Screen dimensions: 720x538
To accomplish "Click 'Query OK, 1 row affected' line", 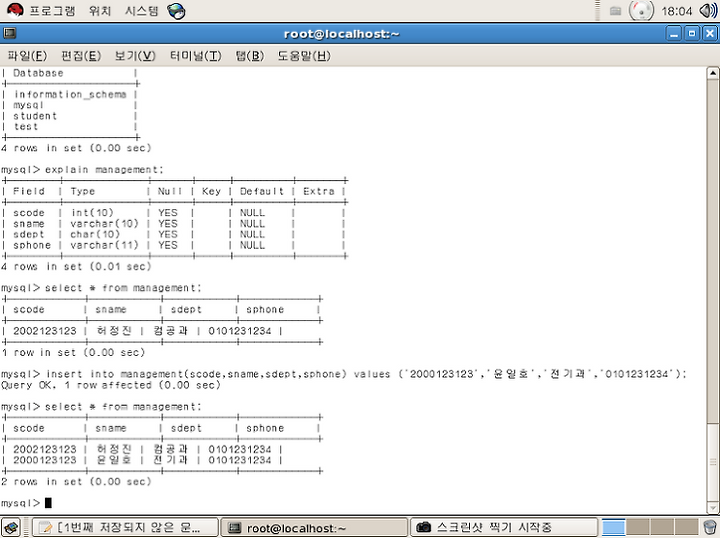I will click(x=111, y=385).
